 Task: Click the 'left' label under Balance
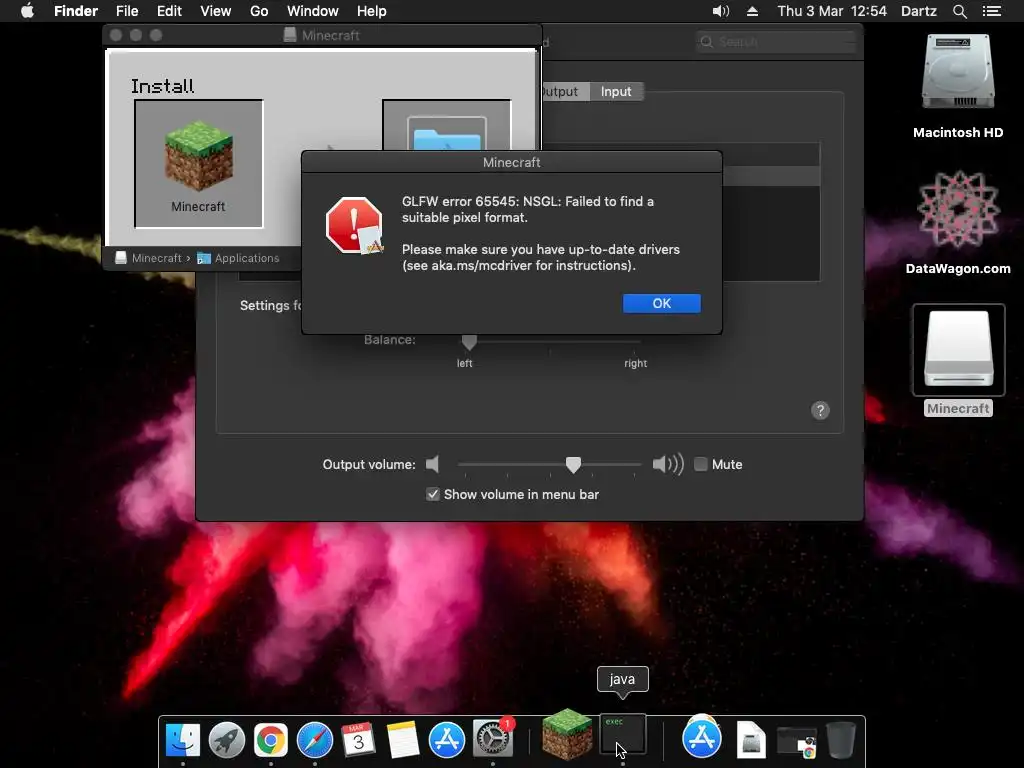(464, 363)
